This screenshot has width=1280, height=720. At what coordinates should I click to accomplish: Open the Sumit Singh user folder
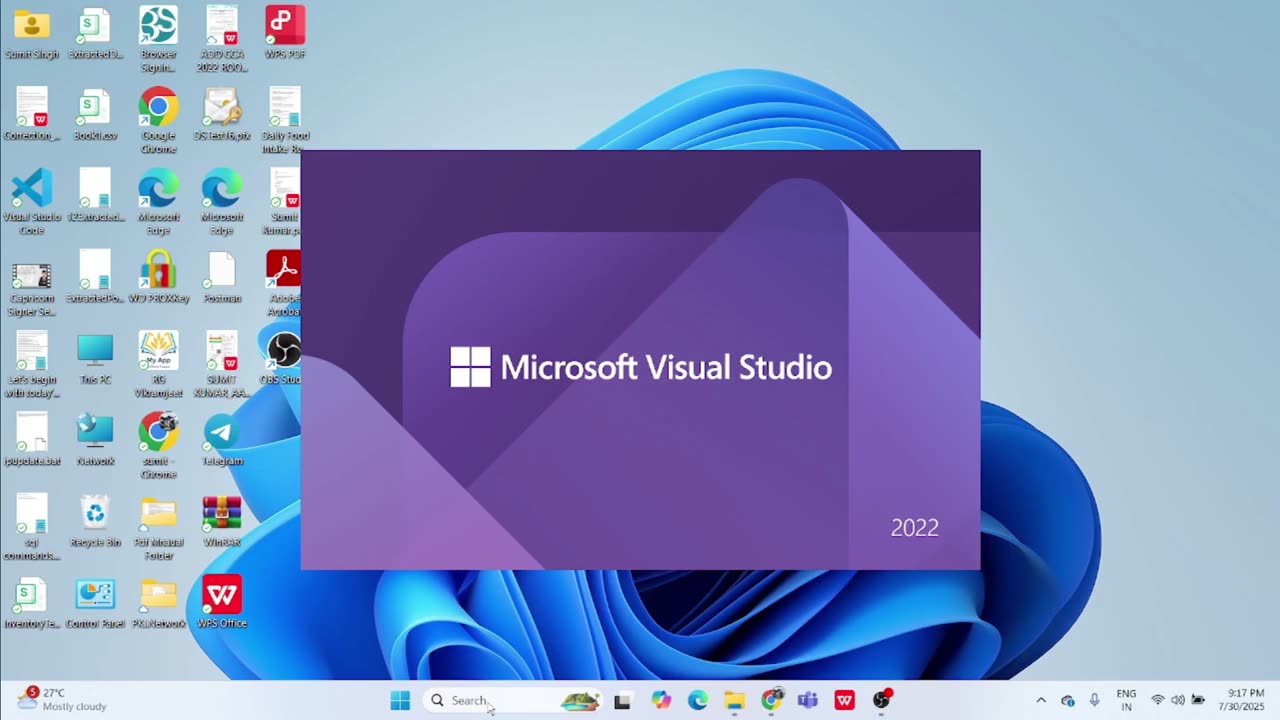click(31, 33)
